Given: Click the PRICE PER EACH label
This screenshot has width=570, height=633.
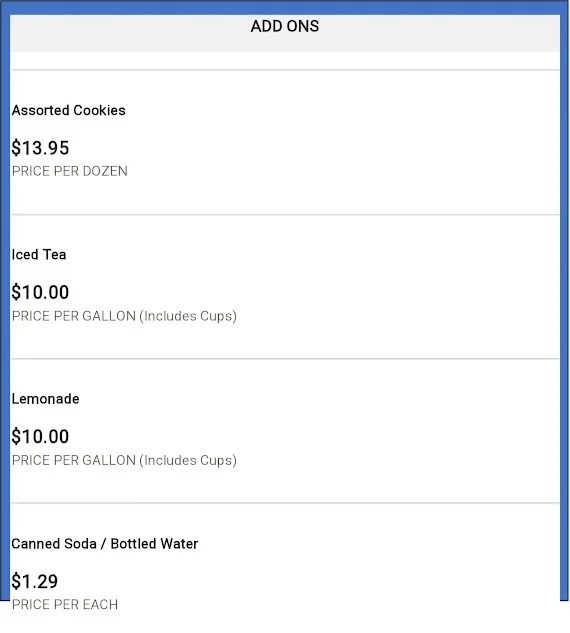Looking at the screenshot, I should pyautogui.click(x=65, y=604).
